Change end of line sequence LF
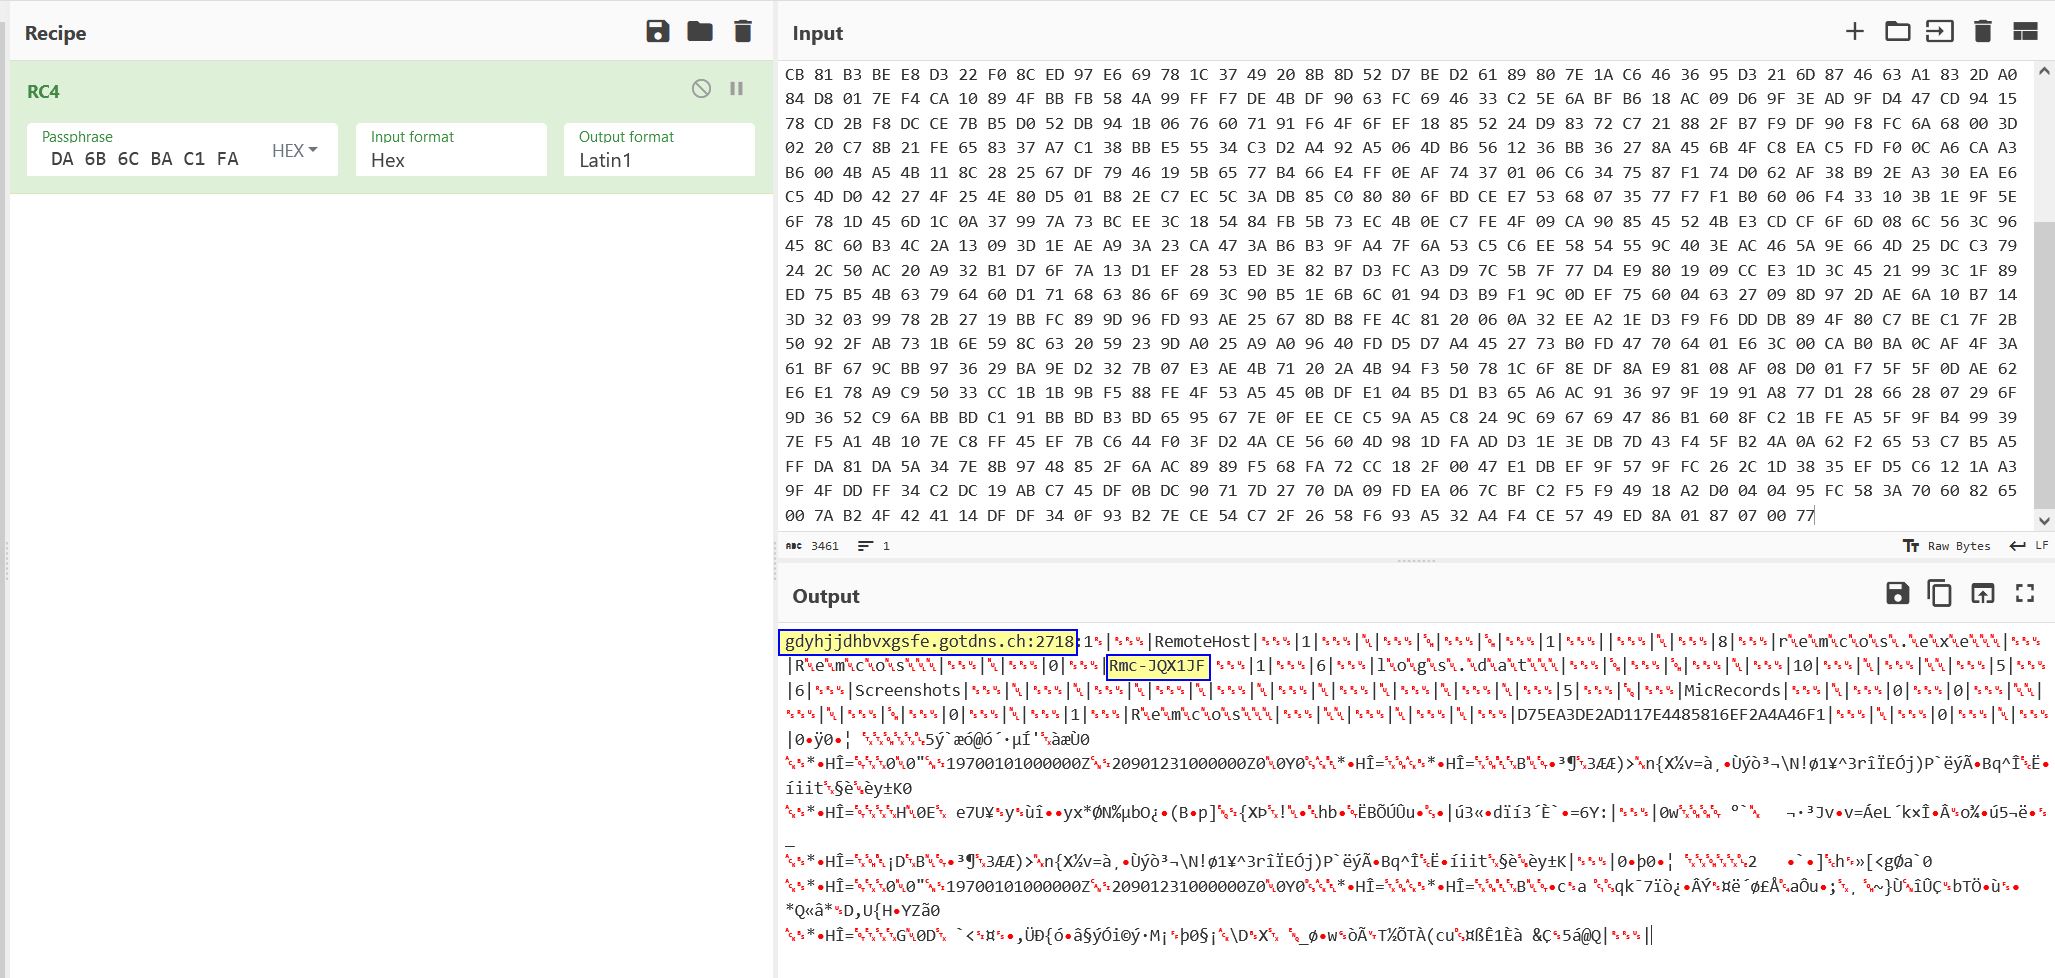This screenshot has width=2055, height=978. [x=2029, y=546]
